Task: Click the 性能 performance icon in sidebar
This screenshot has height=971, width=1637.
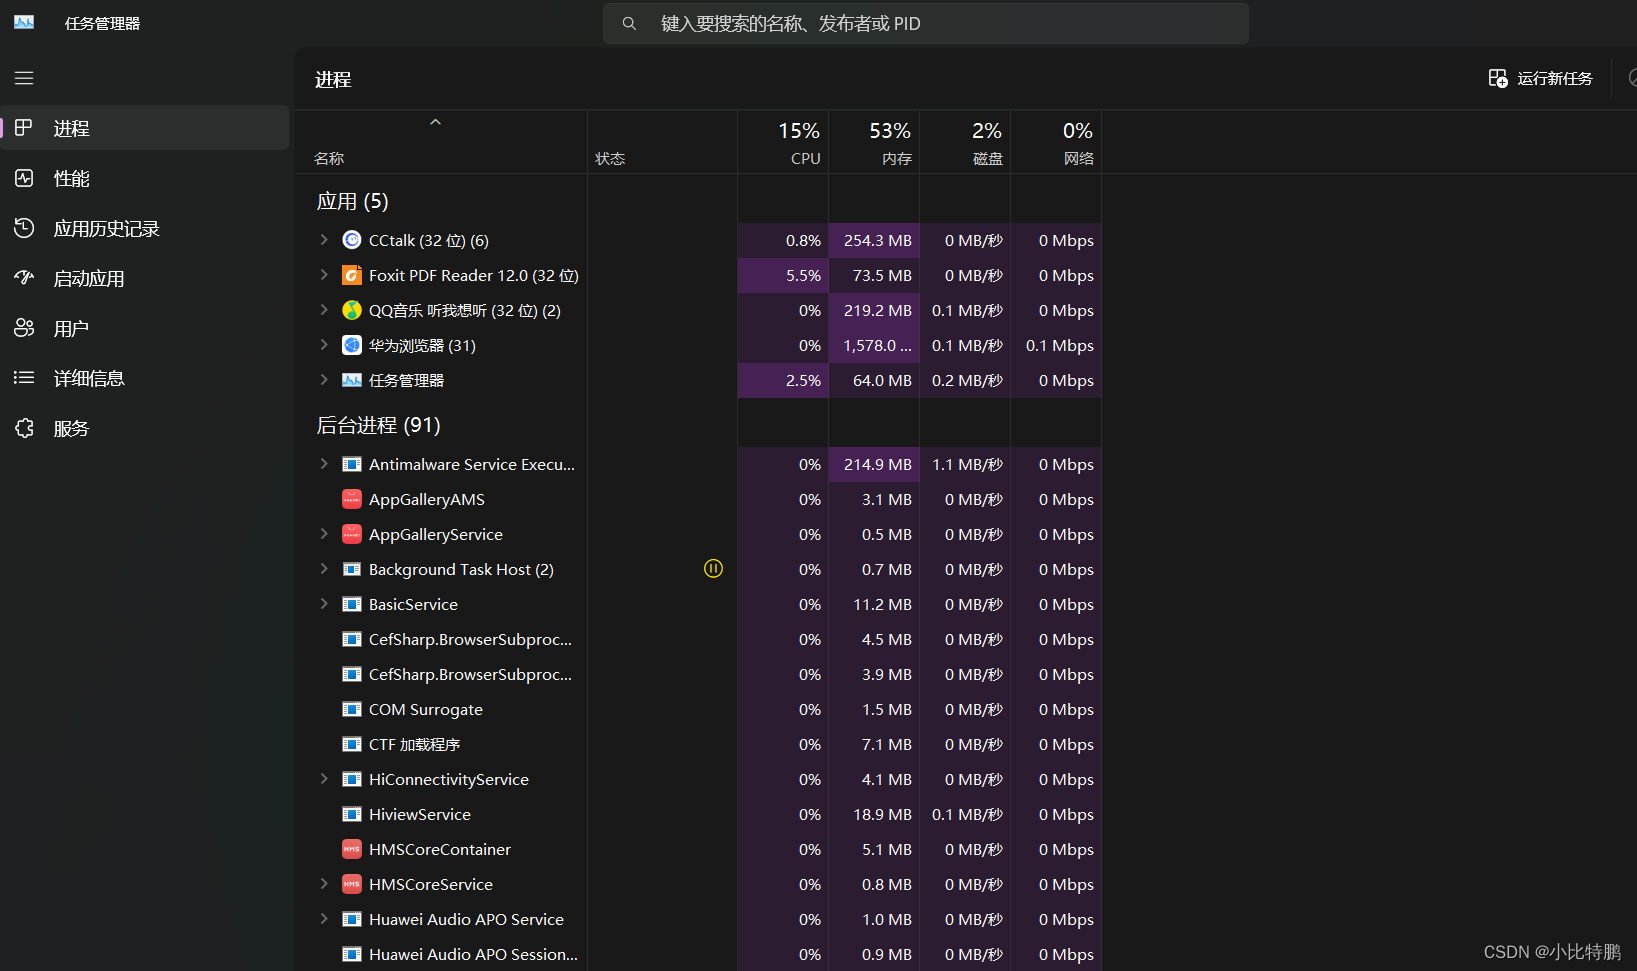Action: click(24, 178)
